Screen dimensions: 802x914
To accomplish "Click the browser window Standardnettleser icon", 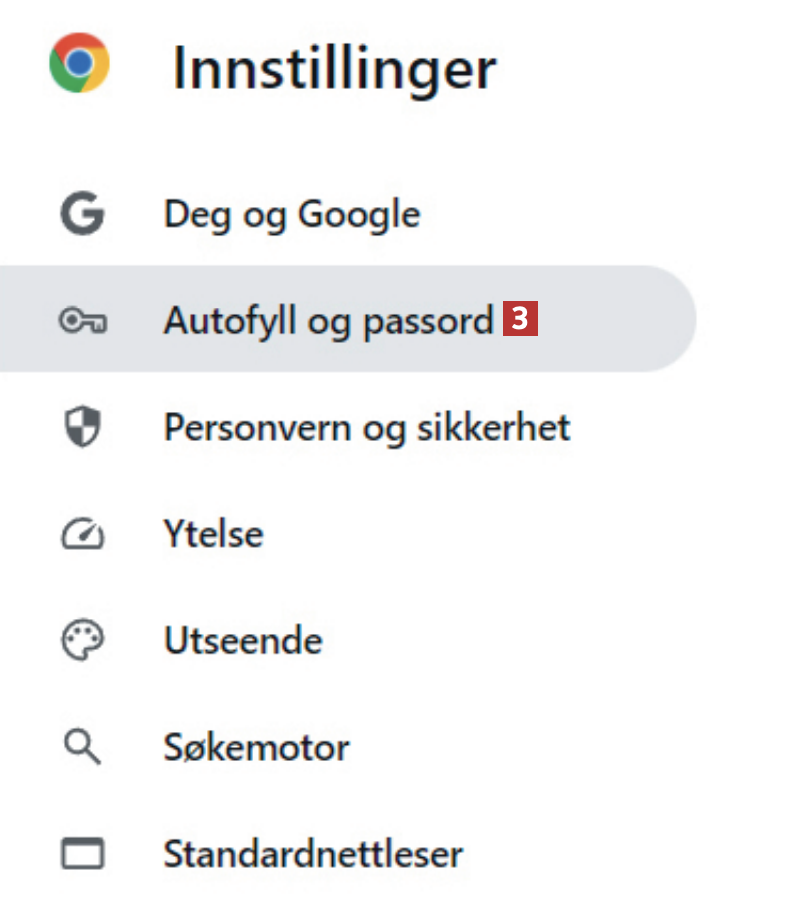I will (x=82, y=854).
